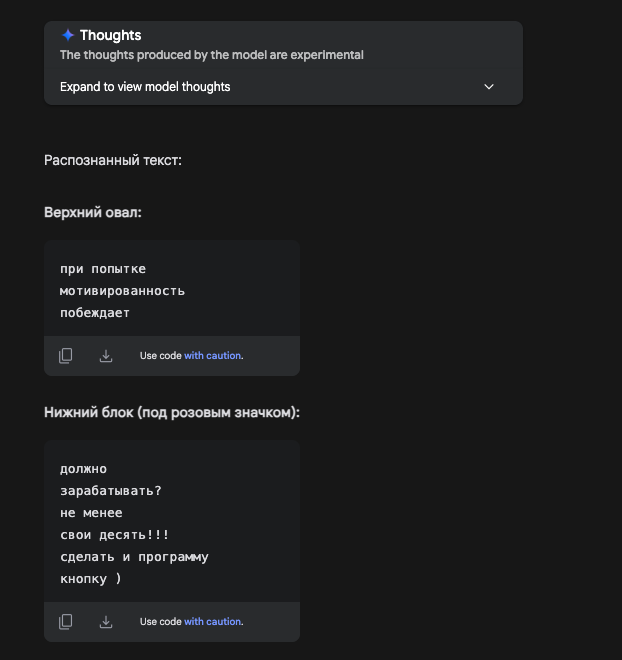This screenshot has height=660, width=622.
Task: Click the 'мотивированность' code line
Action: point(122,291)
